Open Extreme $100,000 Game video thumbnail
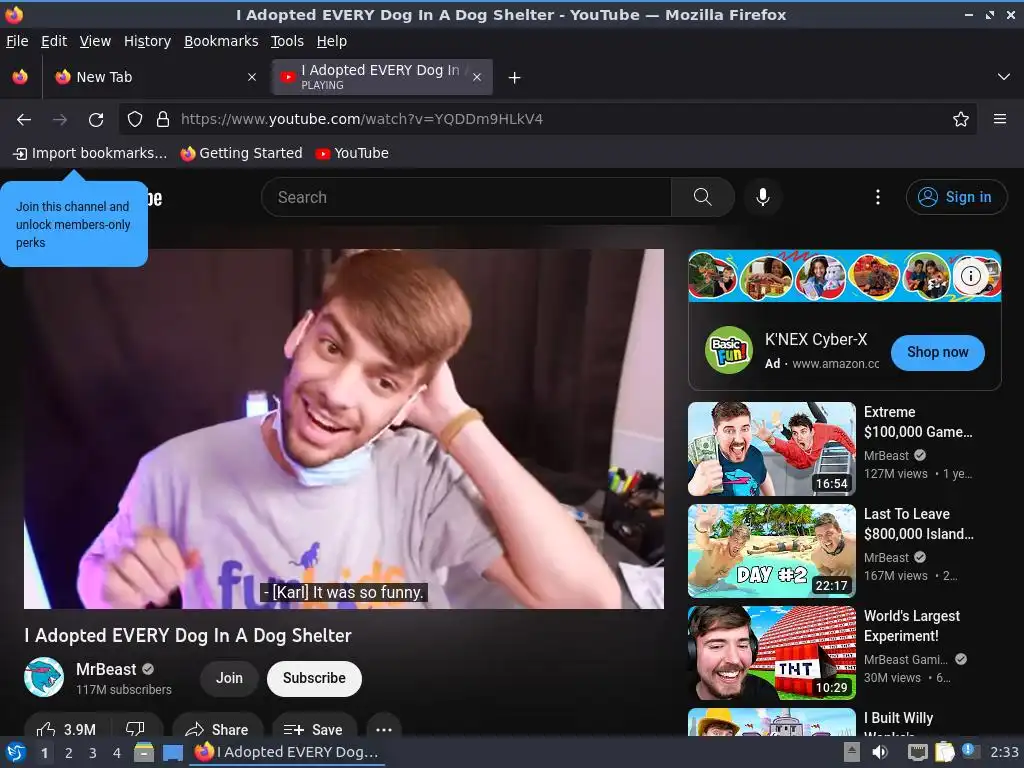1024x768 pixels. click(771, 449)
